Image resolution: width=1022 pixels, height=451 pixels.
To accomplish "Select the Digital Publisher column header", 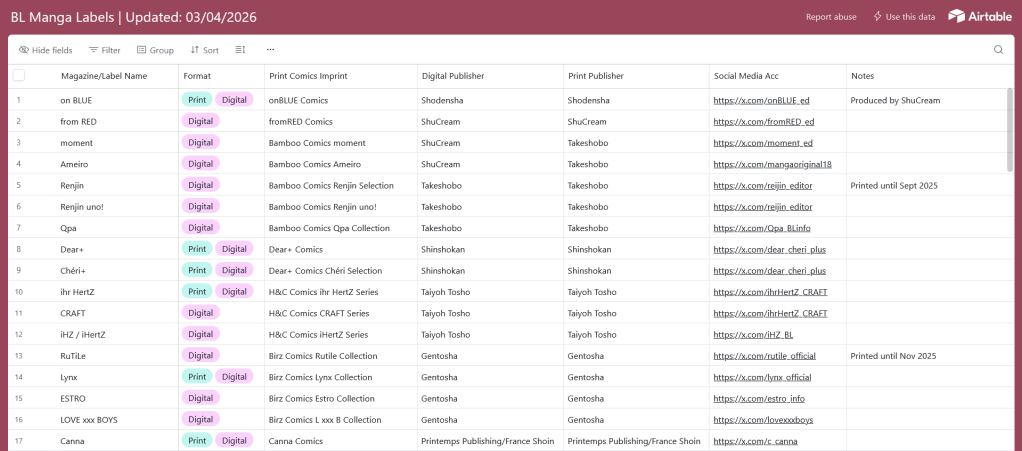I will coord(453,76).
